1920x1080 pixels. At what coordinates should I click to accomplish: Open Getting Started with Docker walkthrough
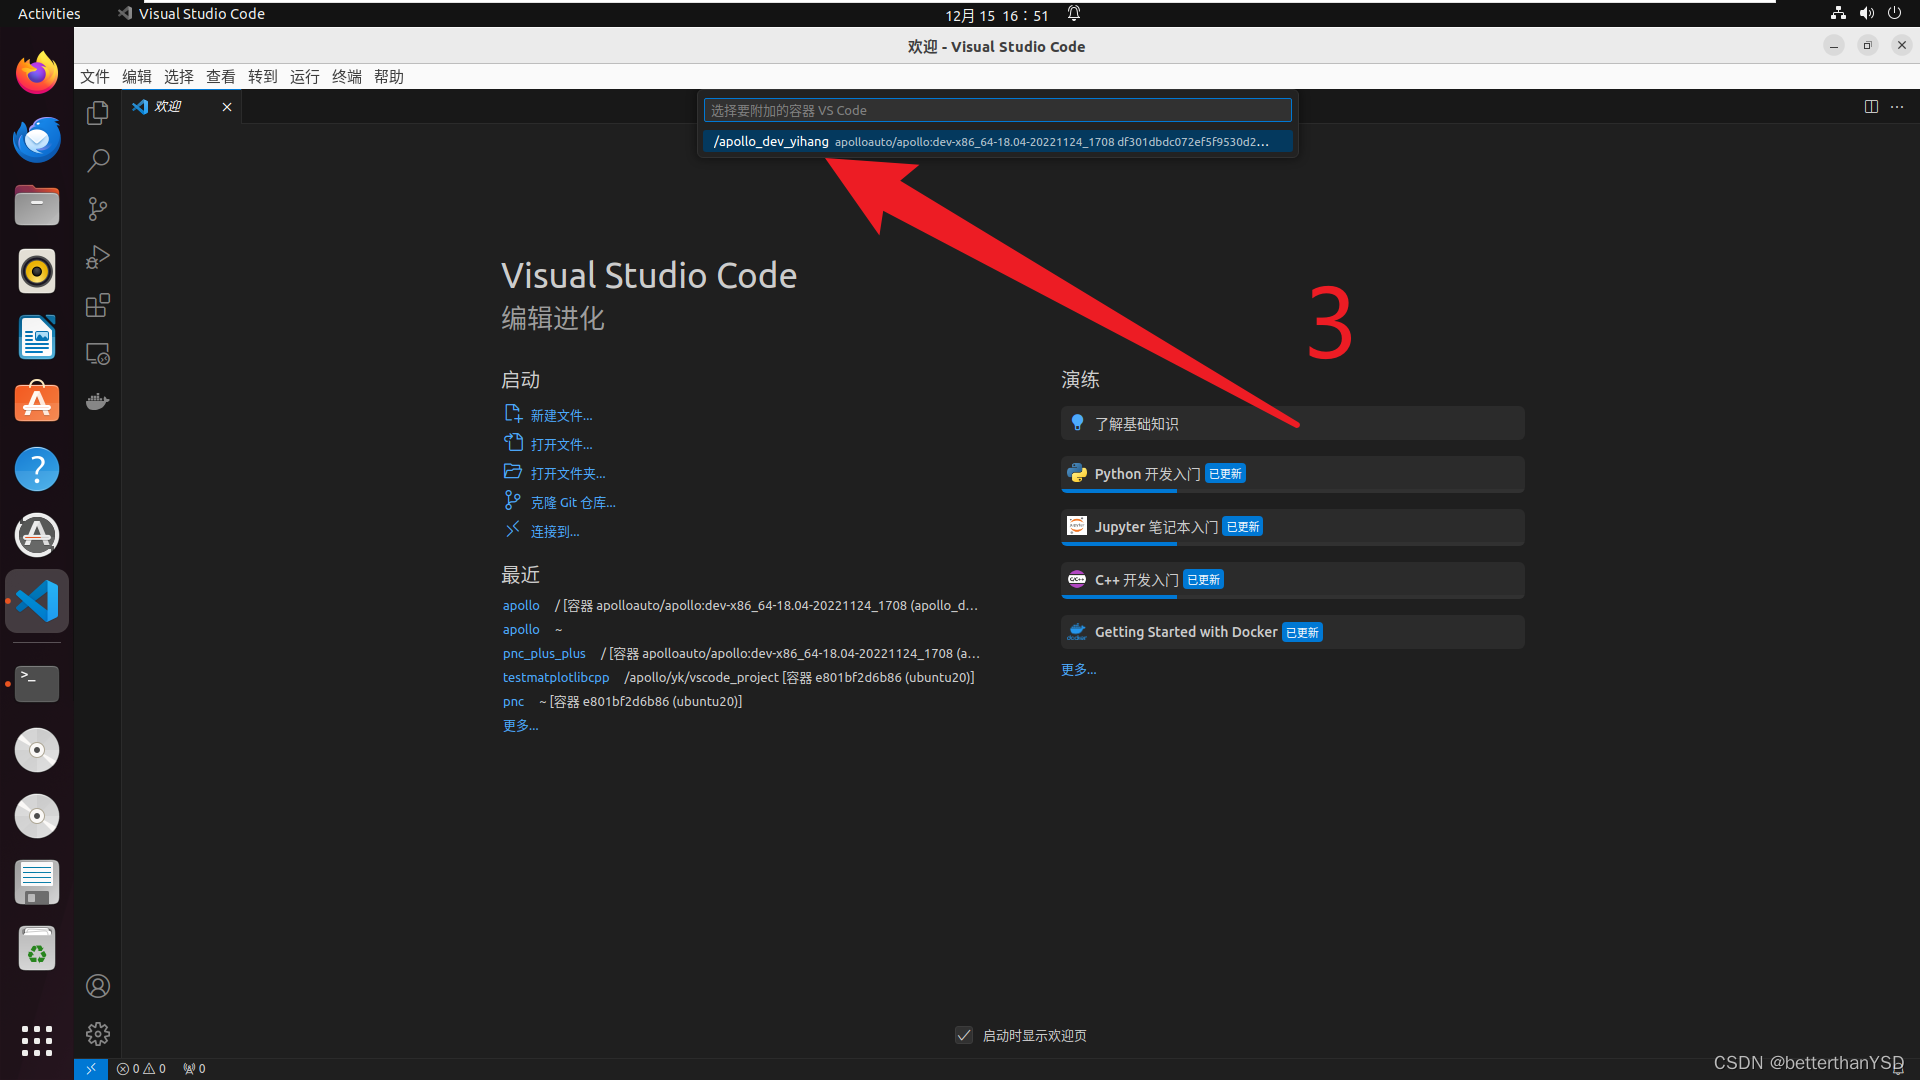[1292, 632]
